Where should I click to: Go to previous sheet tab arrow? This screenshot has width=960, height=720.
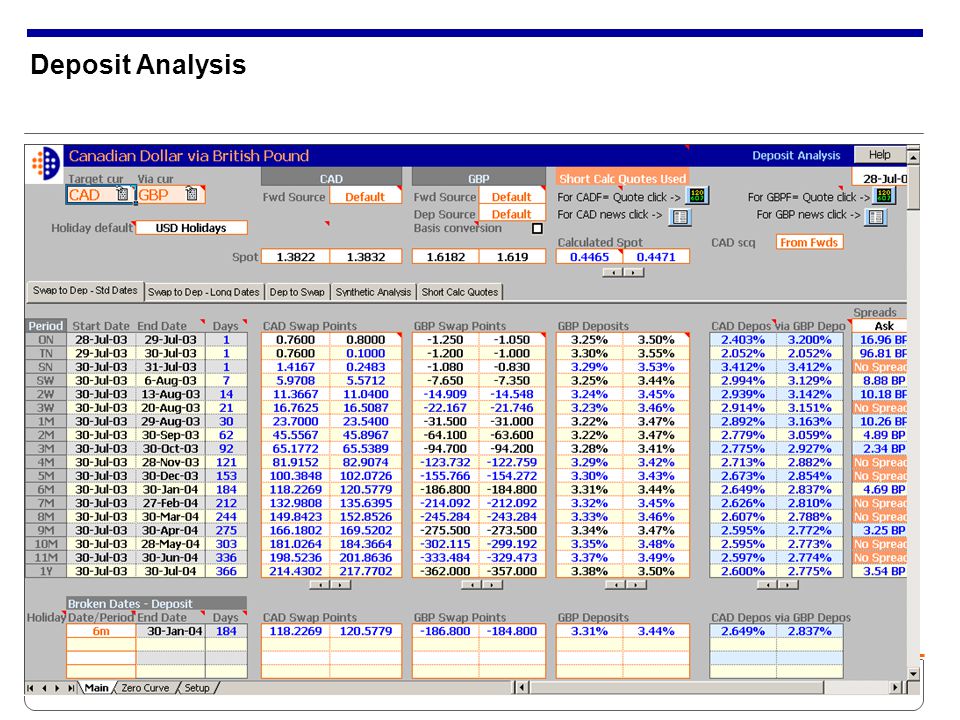pos(44,688)
